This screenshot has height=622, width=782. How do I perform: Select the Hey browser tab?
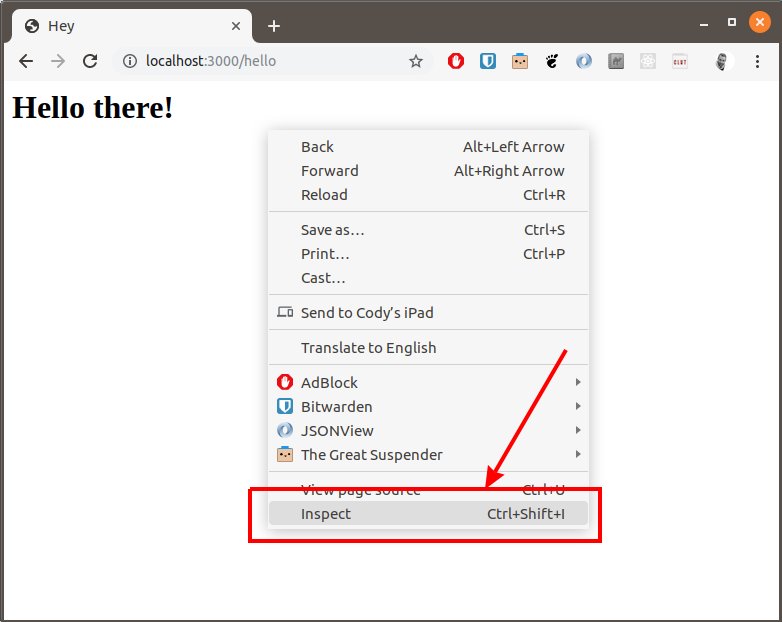click(x=132, y=26)
